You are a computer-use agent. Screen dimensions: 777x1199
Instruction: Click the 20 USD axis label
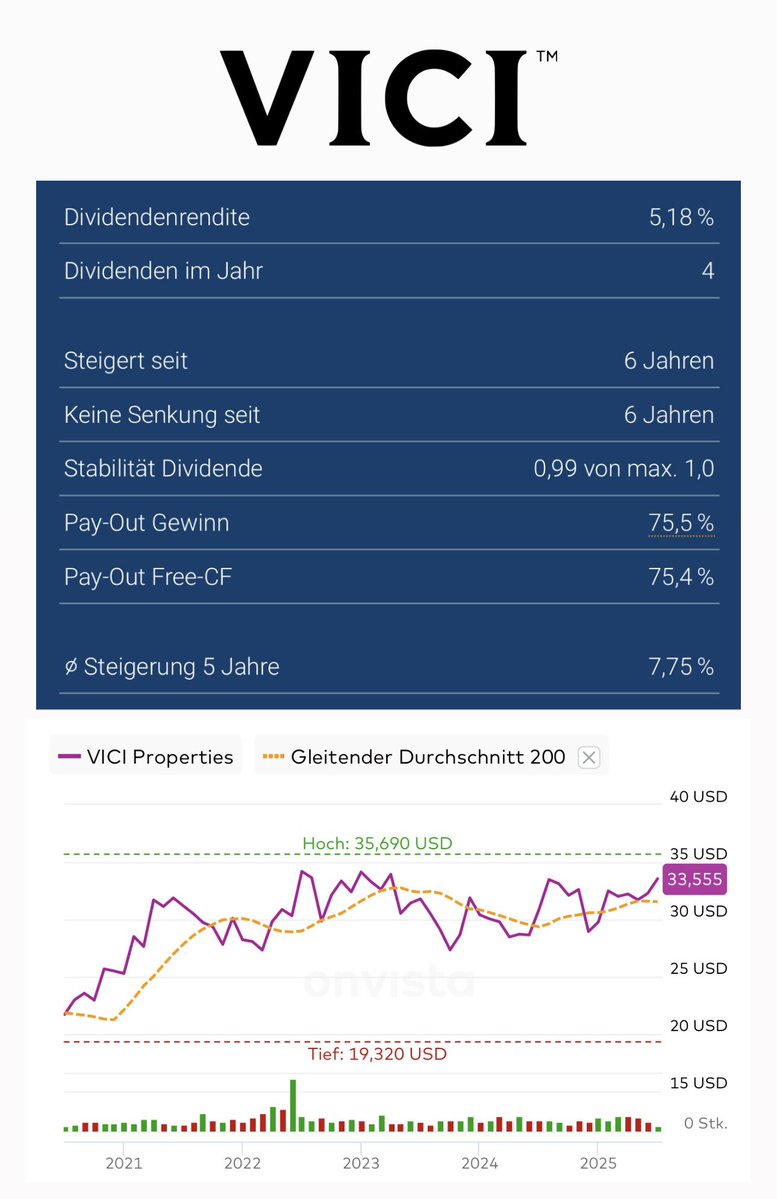(698, 1025)
